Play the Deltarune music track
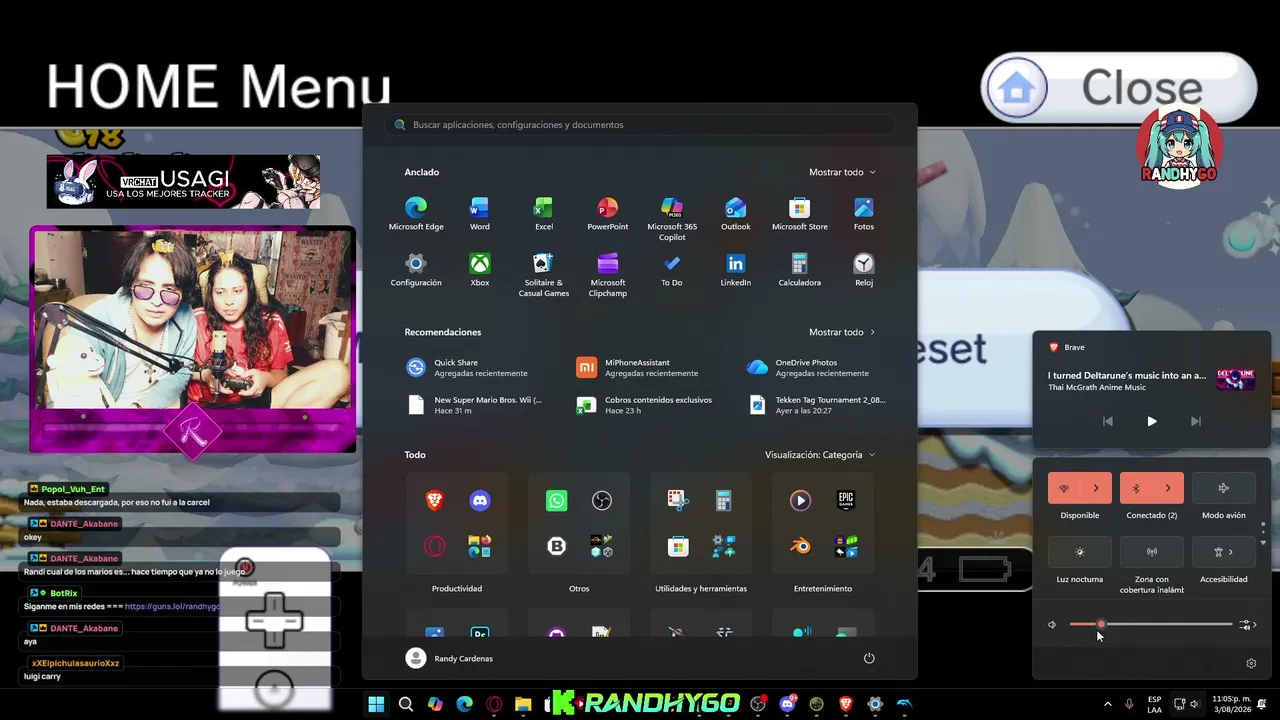Image resolution: width=1280 pixels, height=720 pixels. point(1152,422)
